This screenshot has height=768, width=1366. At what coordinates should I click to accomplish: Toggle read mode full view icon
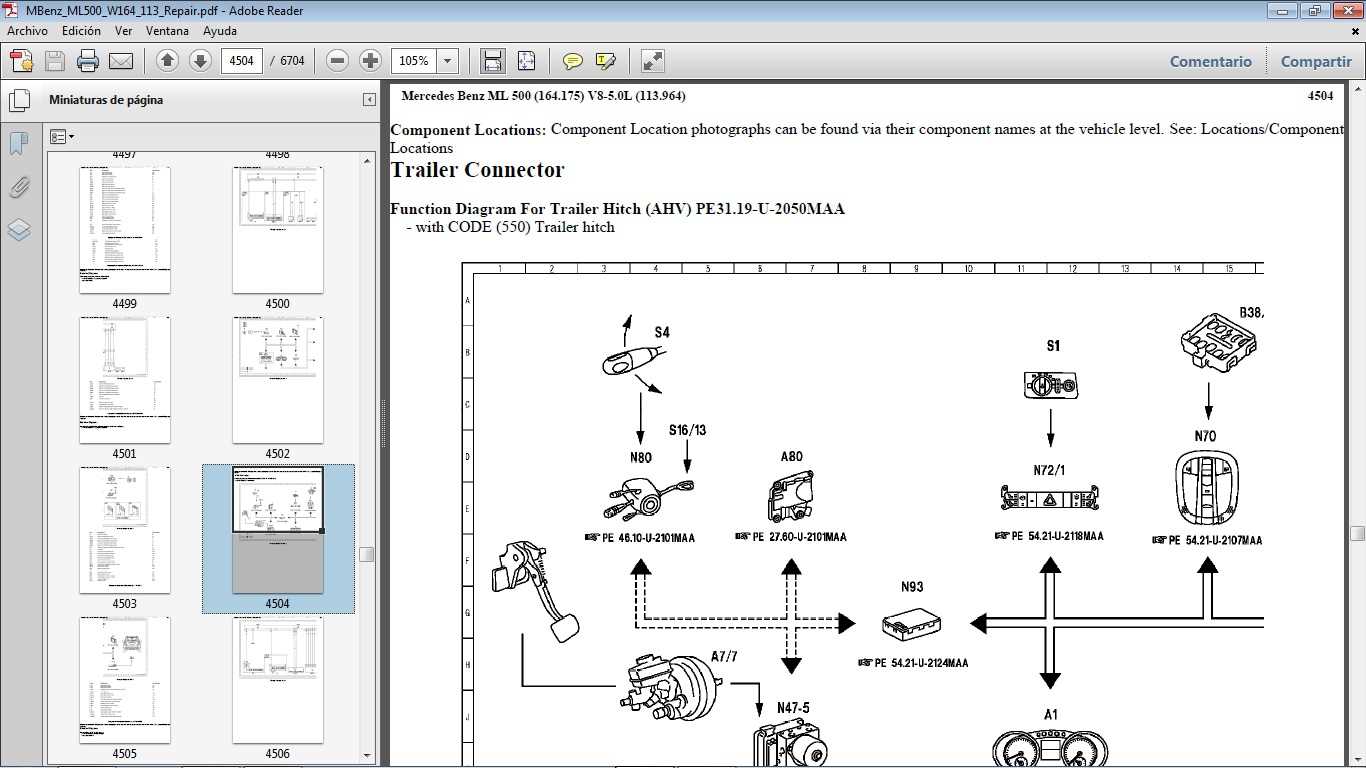tap(652, 61)
